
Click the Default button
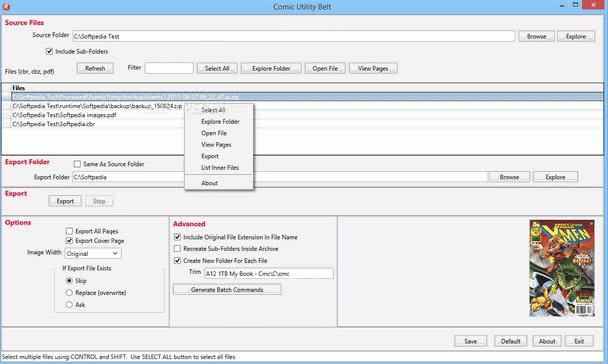click(x=510, y=341)
